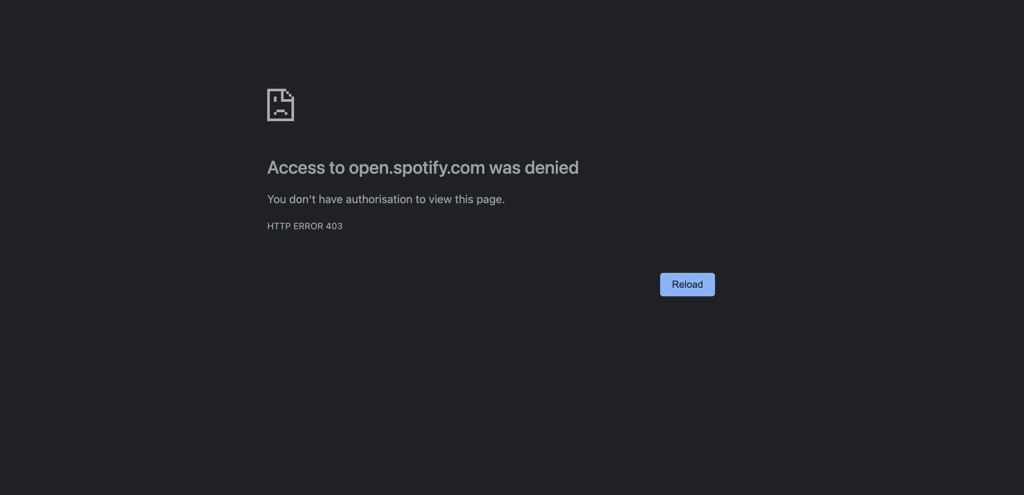Select the 'Access to open.spotify.com was denied' heading

click(423, 168)
